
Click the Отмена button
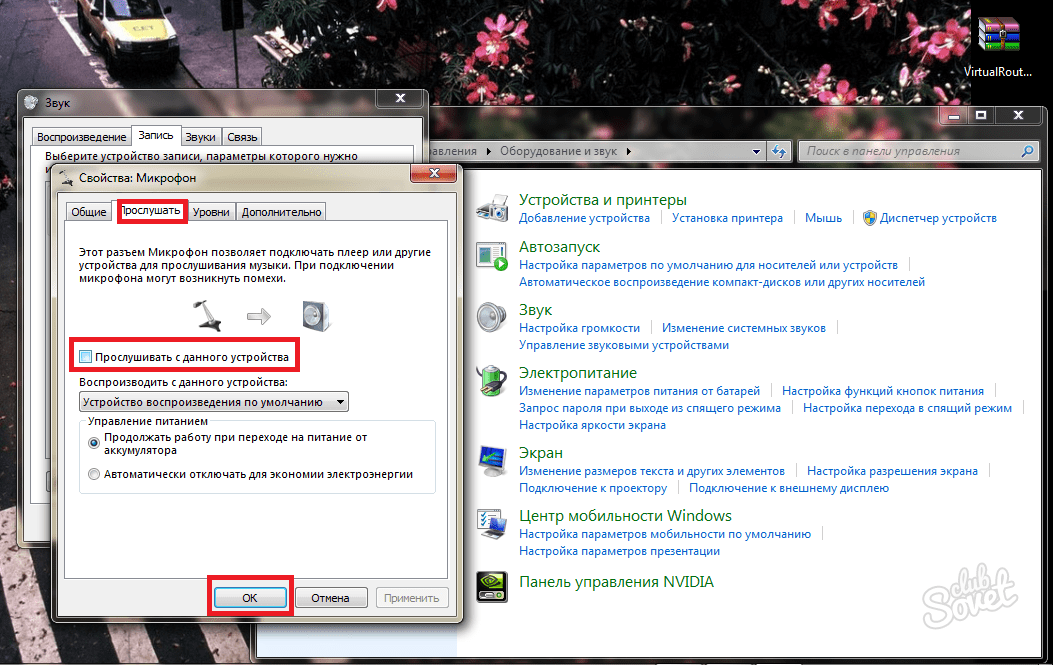(x=329, y=598)
